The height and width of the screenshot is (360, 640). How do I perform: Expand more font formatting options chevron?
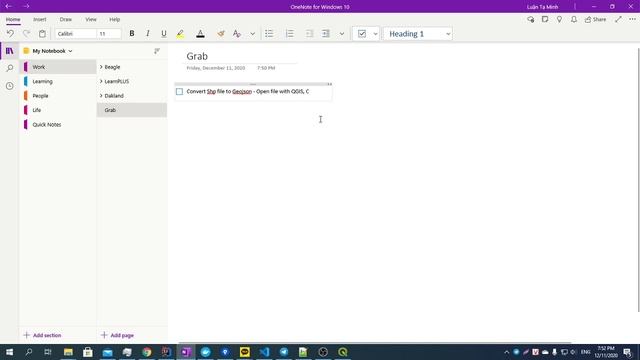[253, 33]
